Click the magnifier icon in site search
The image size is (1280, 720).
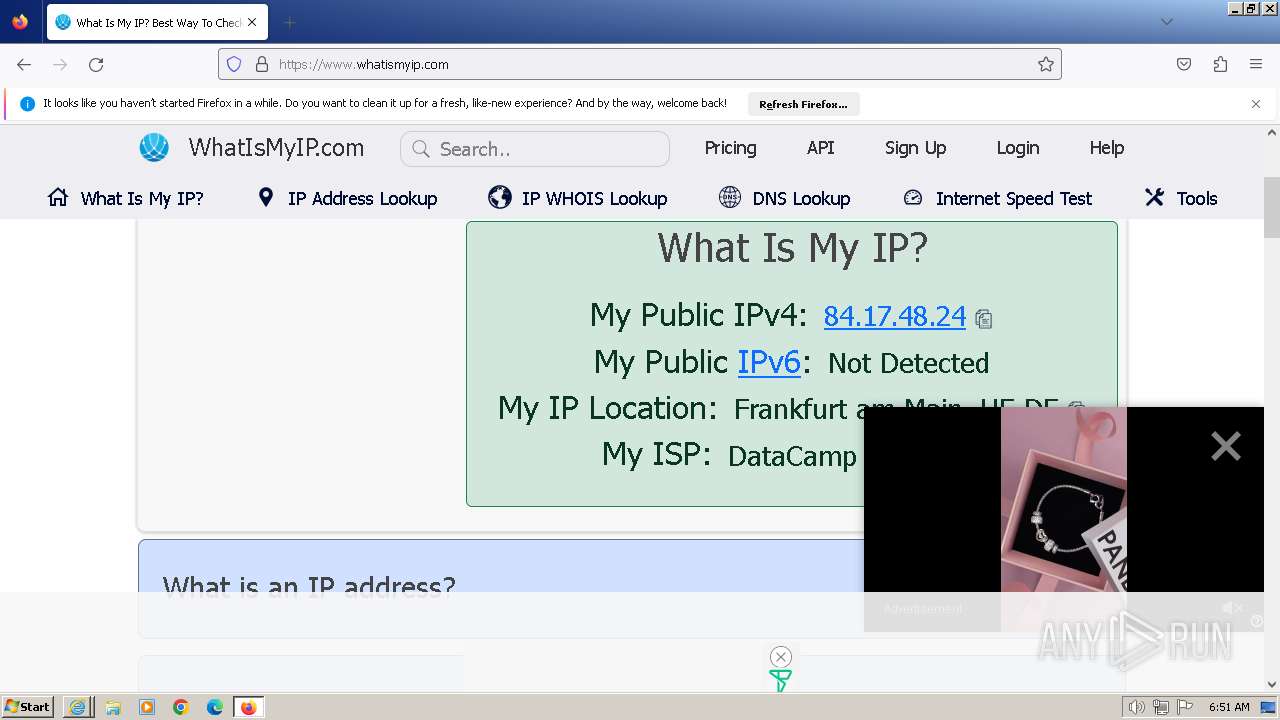[421, 149]
